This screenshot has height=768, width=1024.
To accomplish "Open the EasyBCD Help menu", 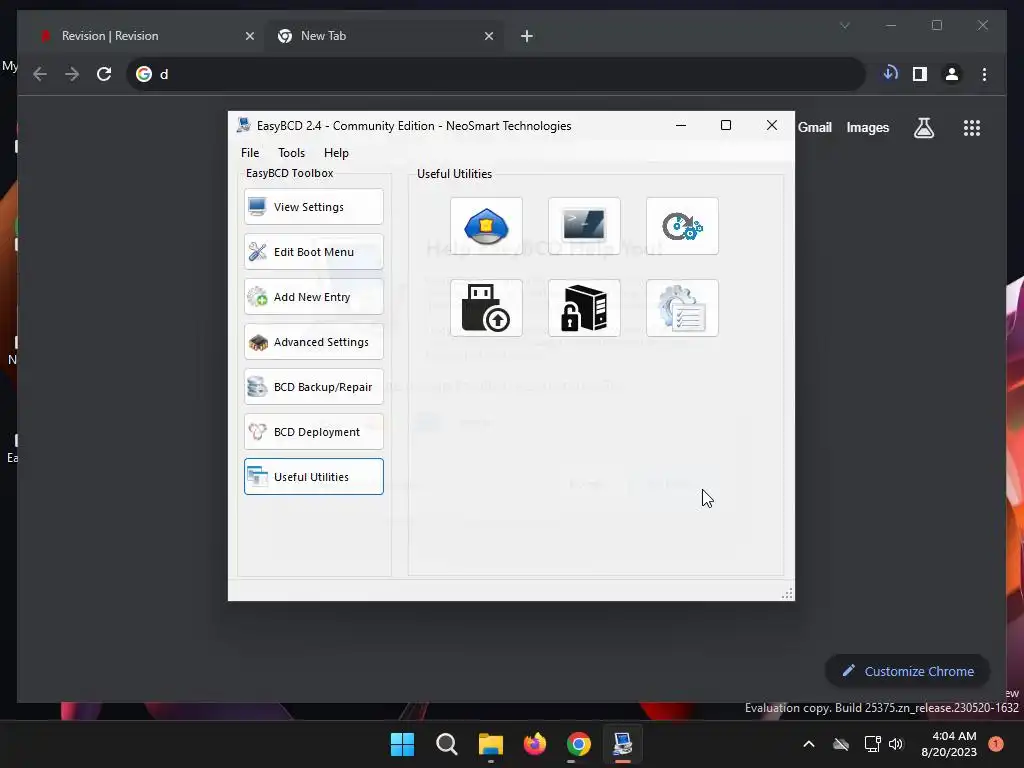I will 336,153.
